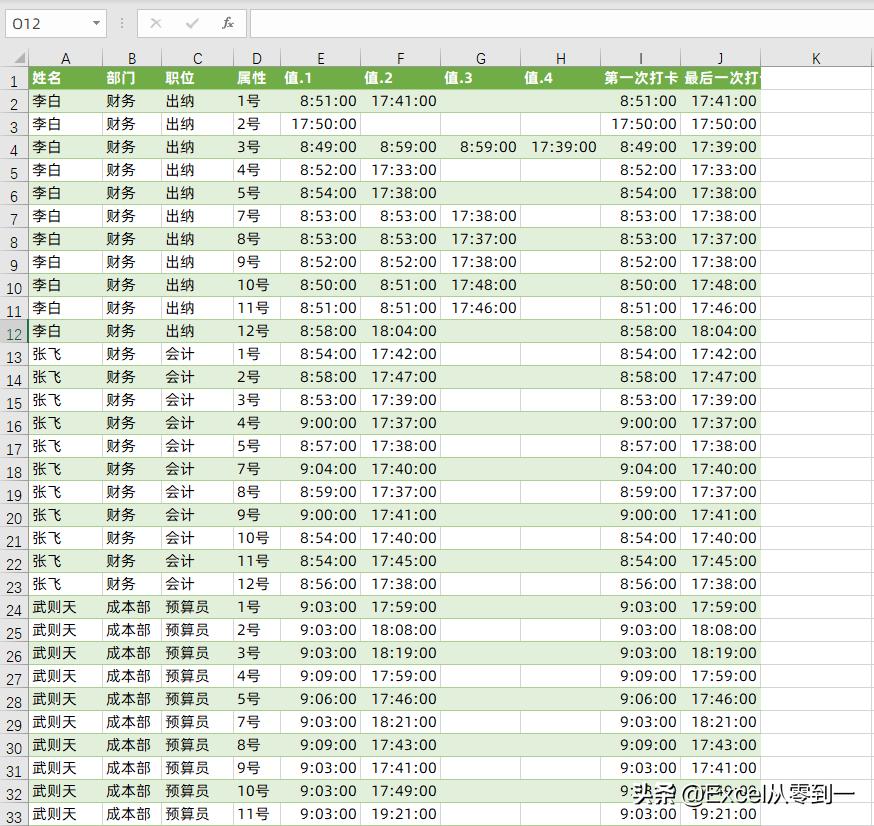Select column header A
The image size is (874, 826).
66,55
